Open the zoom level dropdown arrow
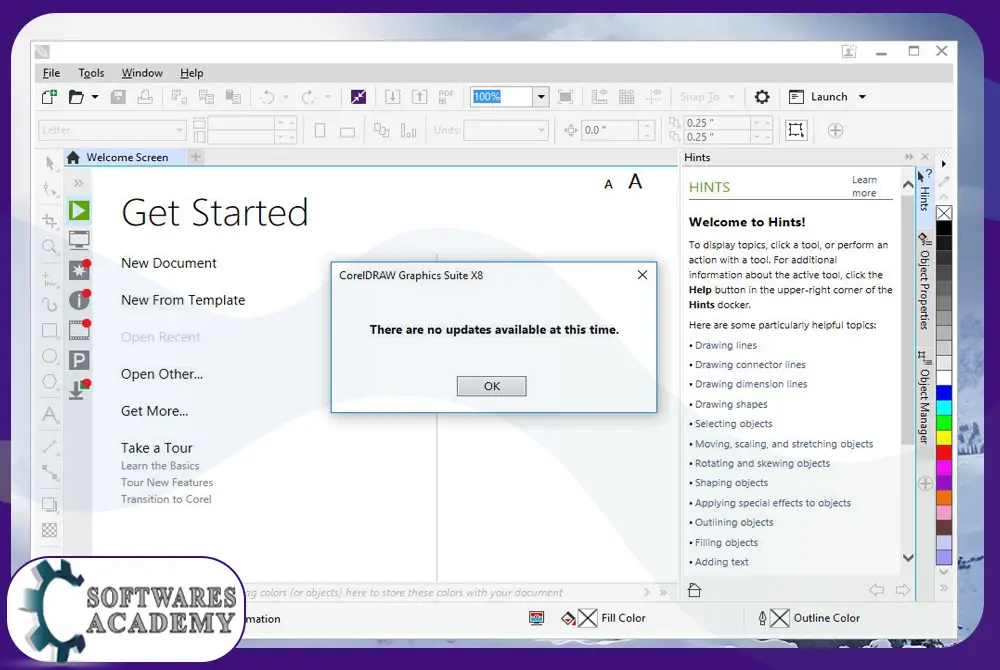 pos(541,97)
